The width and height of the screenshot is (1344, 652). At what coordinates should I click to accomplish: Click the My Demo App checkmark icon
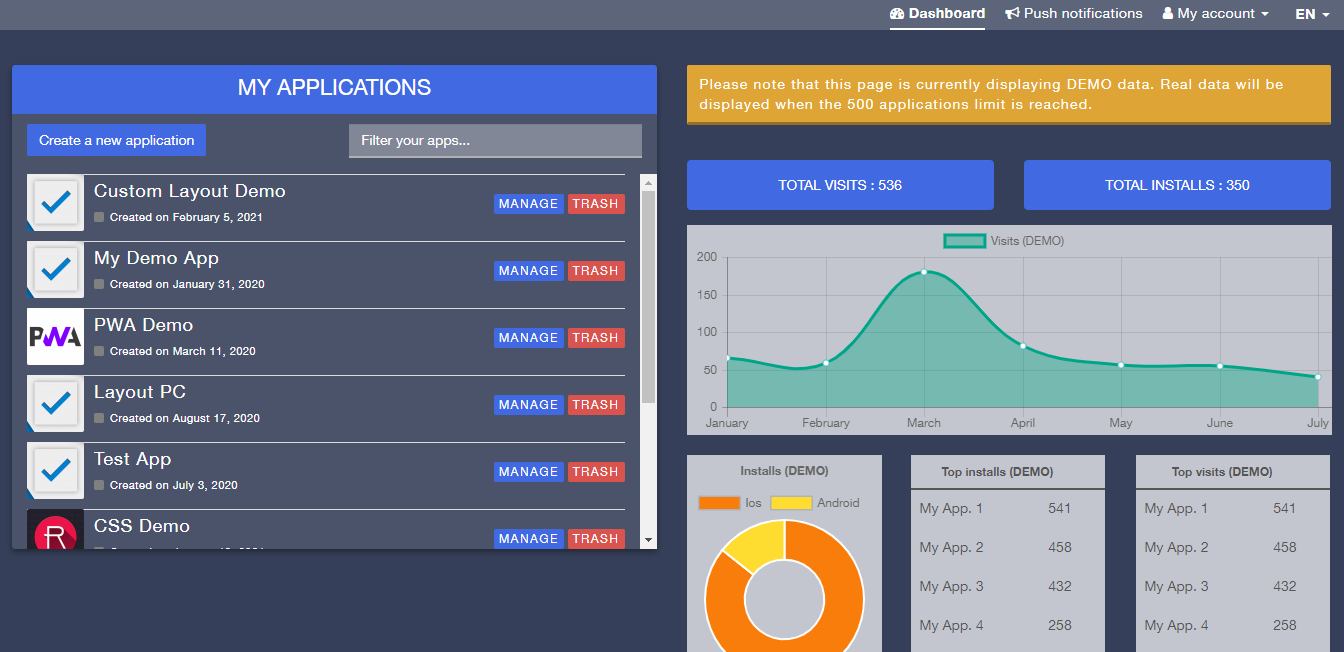point(55,270)
